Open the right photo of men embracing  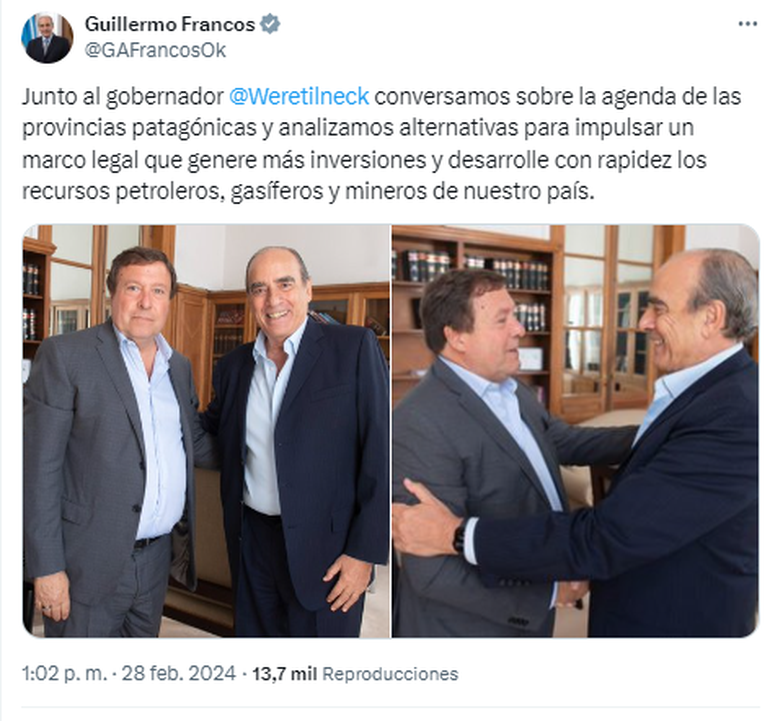click(576, 431)
